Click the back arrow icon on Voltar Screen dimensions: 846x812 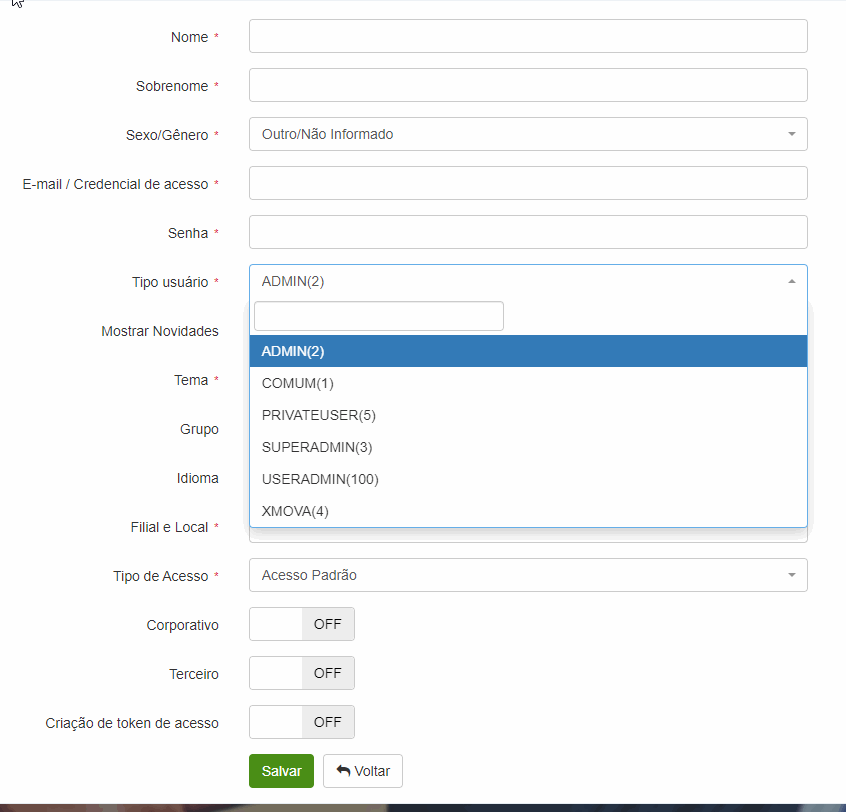pyautogui.click(x=340, y=770)
